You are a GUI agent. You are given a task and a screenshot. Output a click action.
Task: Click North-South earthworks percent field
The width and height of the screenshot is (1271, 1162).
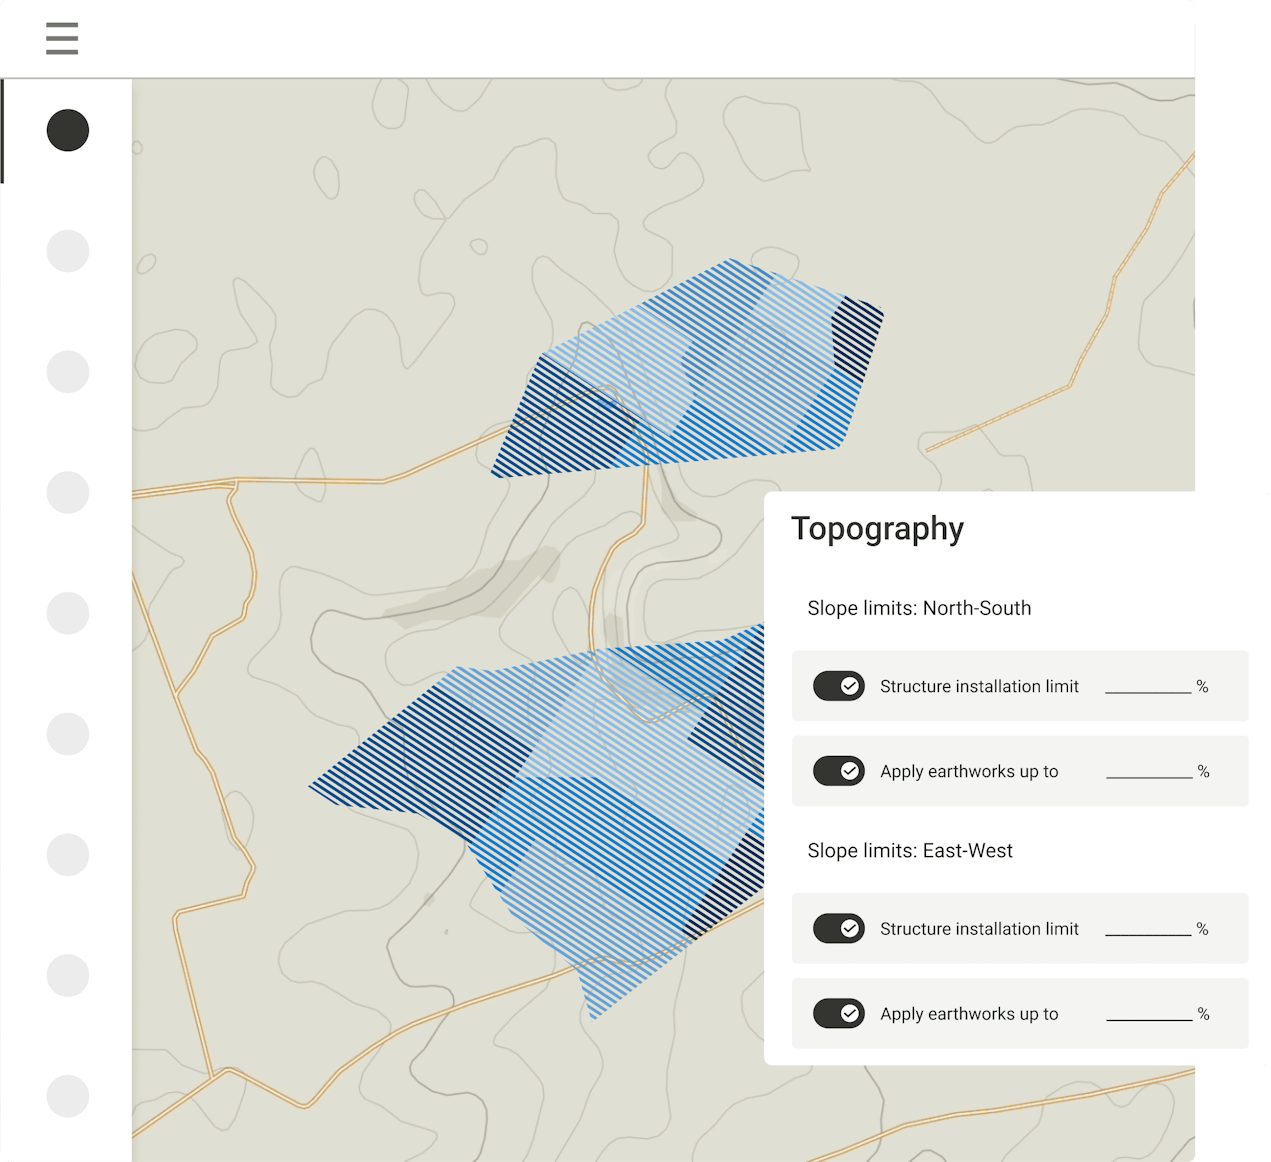pos(1149,770)
